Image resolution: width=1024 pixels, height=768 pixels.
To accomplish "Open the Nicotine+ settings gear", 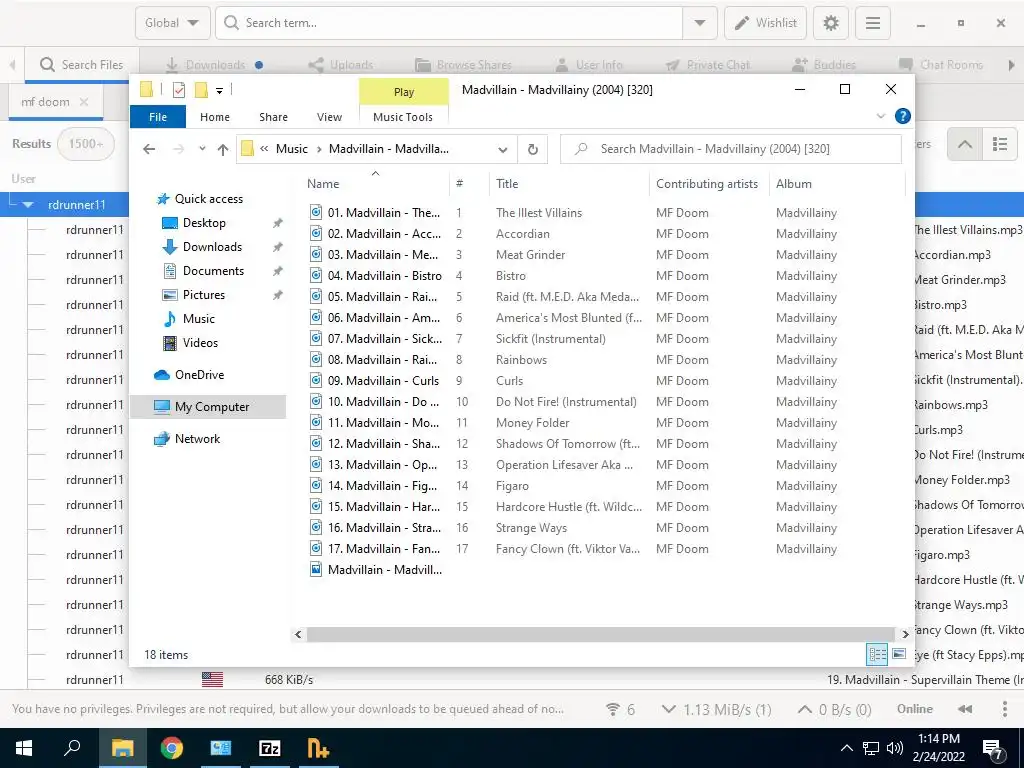I will (x=831, y=24).
